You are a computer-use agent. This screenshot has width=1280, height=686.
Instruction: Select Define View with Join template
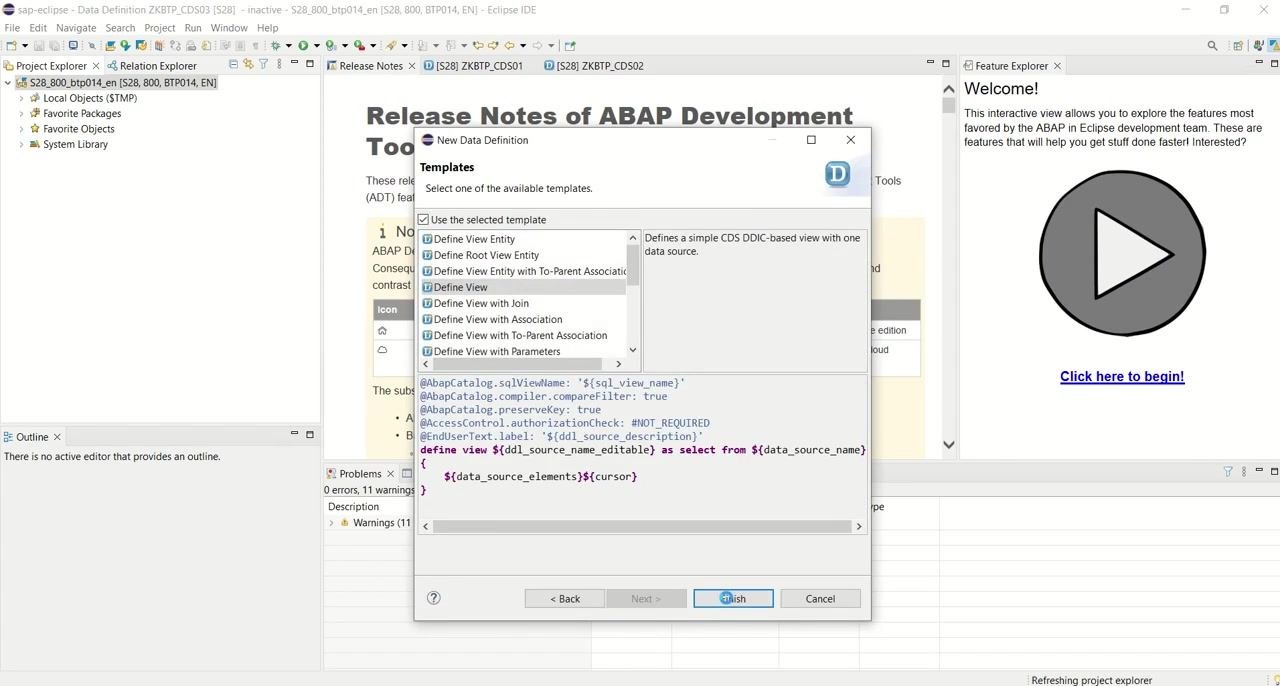click(481, 303)
